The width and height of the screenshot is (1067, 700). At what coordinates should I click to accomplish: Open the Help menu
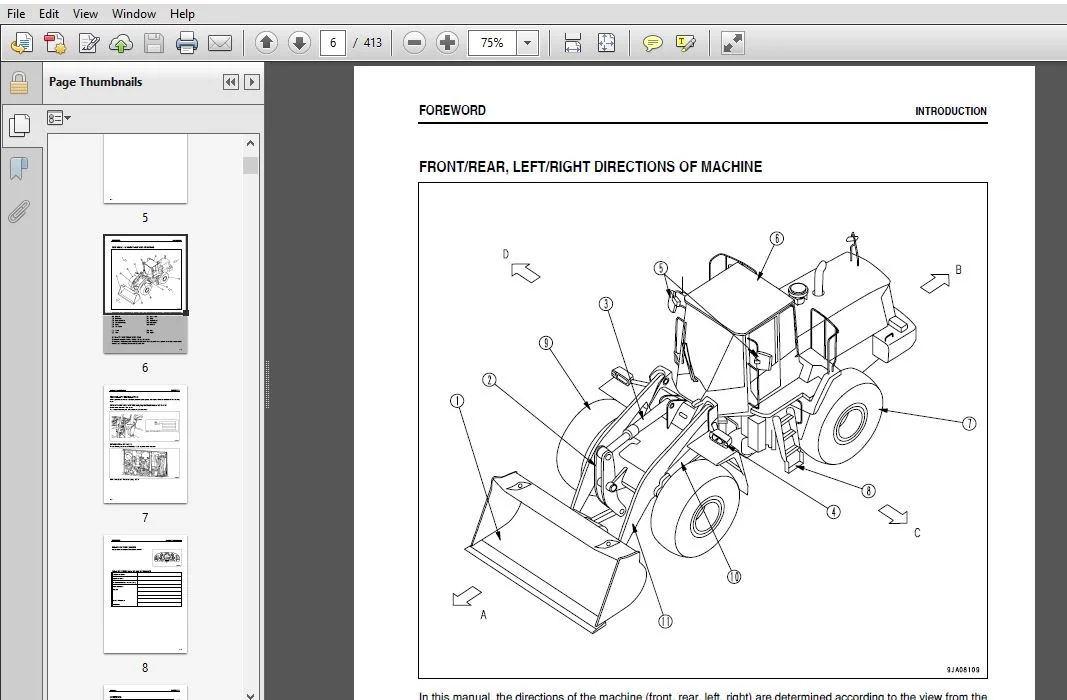[x=182, y=14]
